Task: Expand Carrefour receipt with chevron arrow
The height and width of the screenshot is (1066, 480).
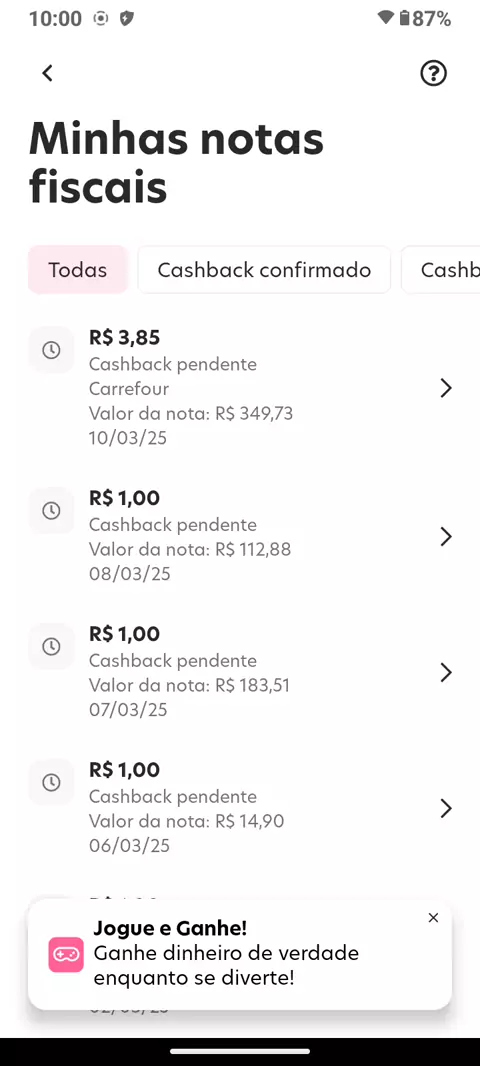Action: tap(445, 388)
